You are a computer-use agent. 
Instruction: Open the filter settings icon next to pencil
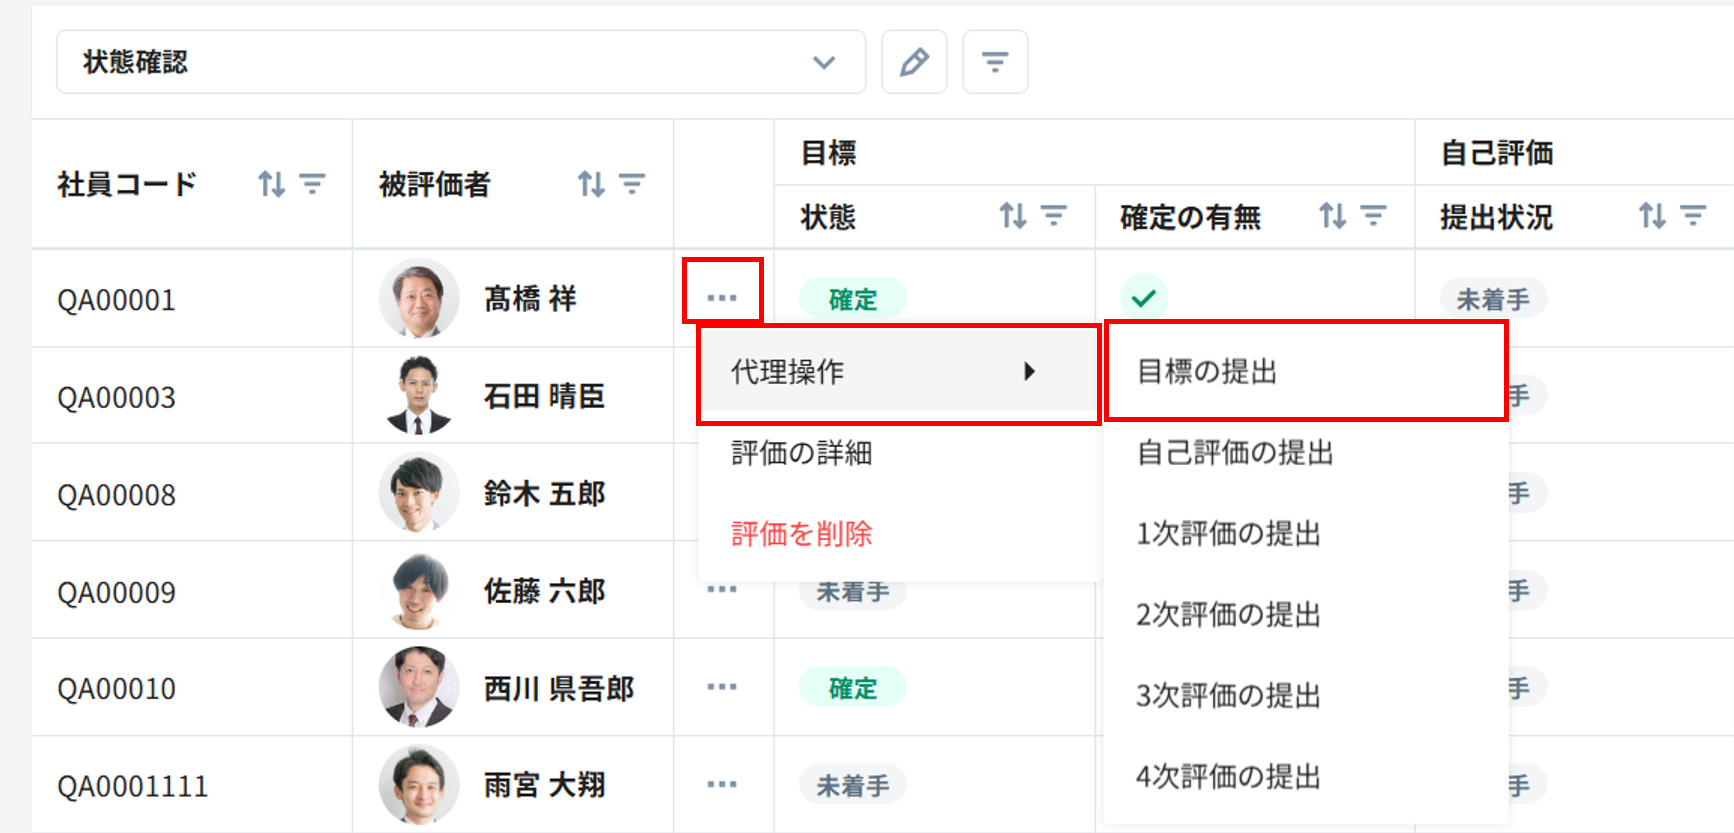pyautogui.click(x=994, y=62)
